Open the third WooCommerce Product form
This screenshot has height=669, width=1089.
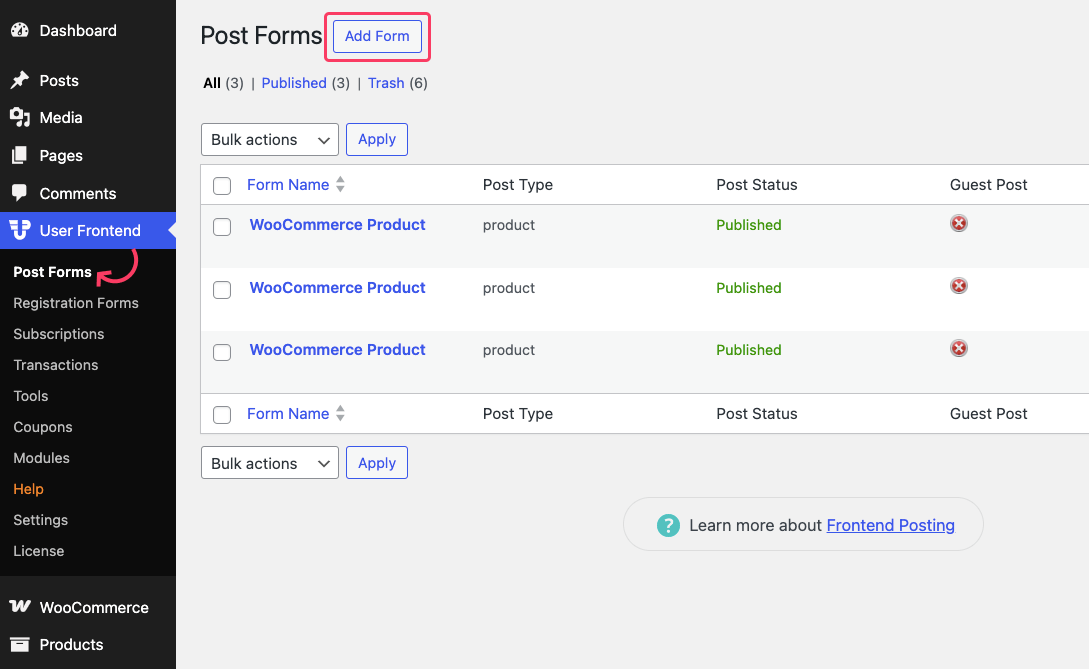pyautogui.click(x=338, y=350)
